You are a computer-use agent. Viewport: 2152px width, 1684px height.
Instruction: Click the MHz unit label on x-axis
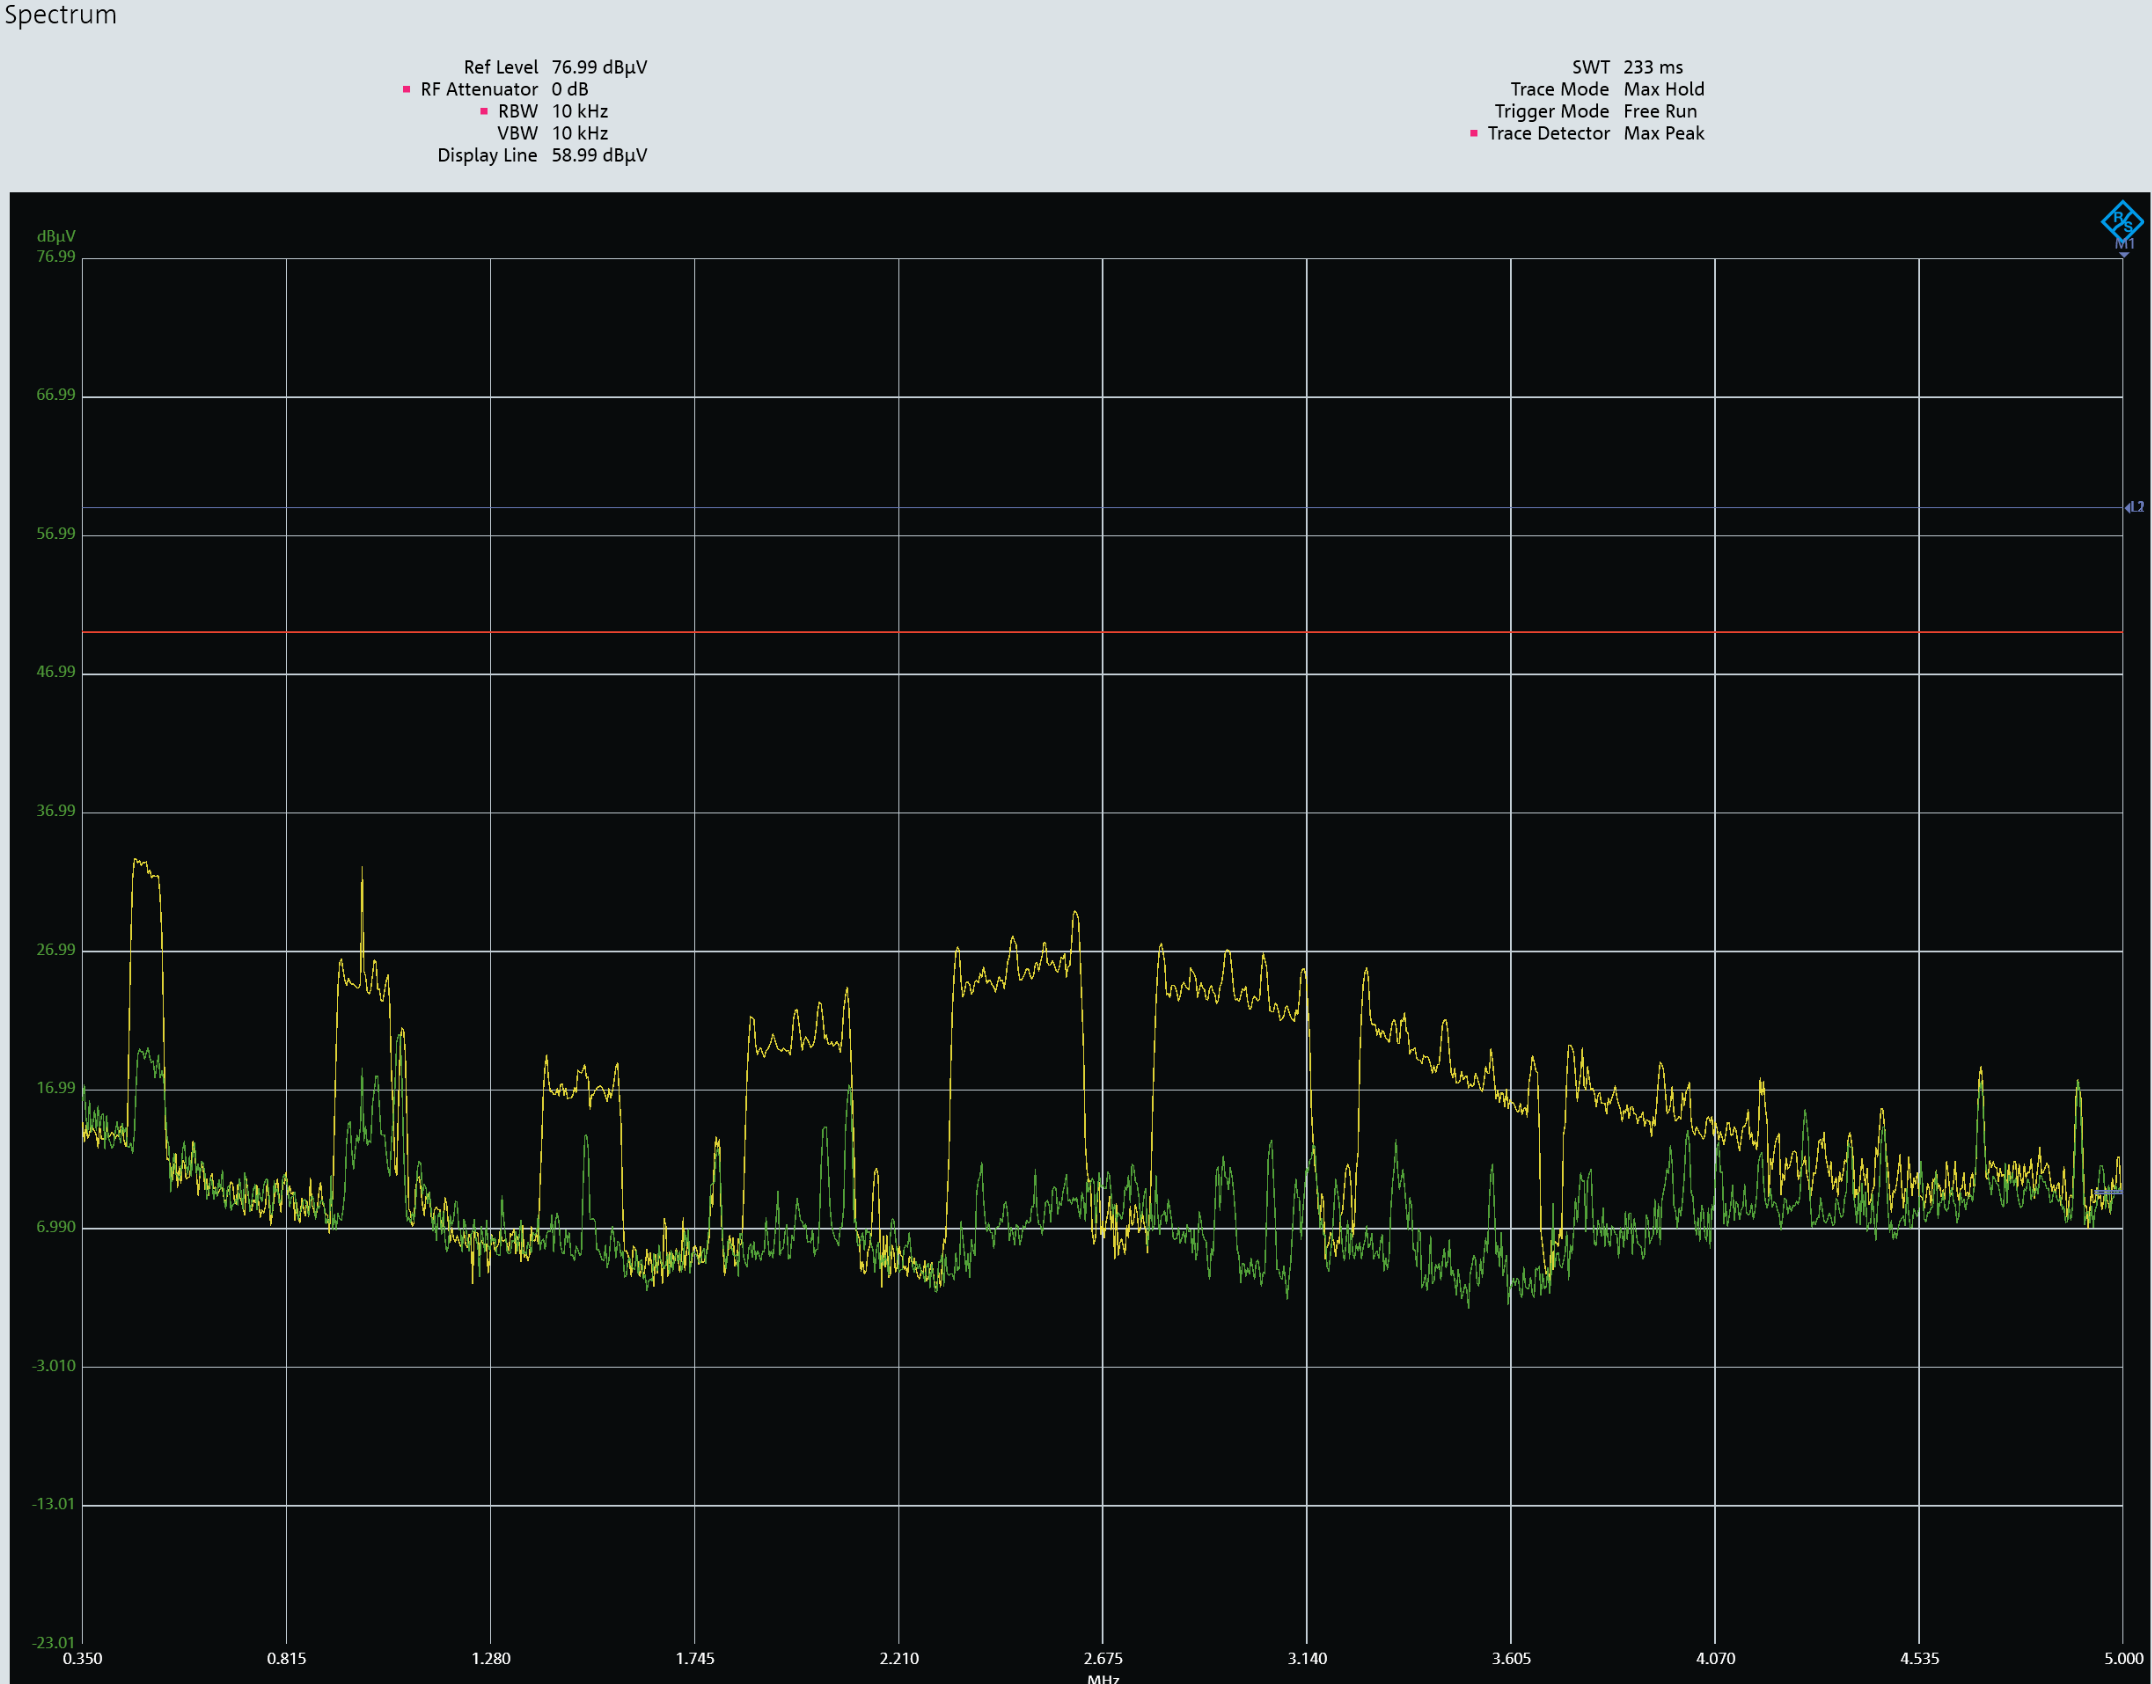tap(1103, 1678)
